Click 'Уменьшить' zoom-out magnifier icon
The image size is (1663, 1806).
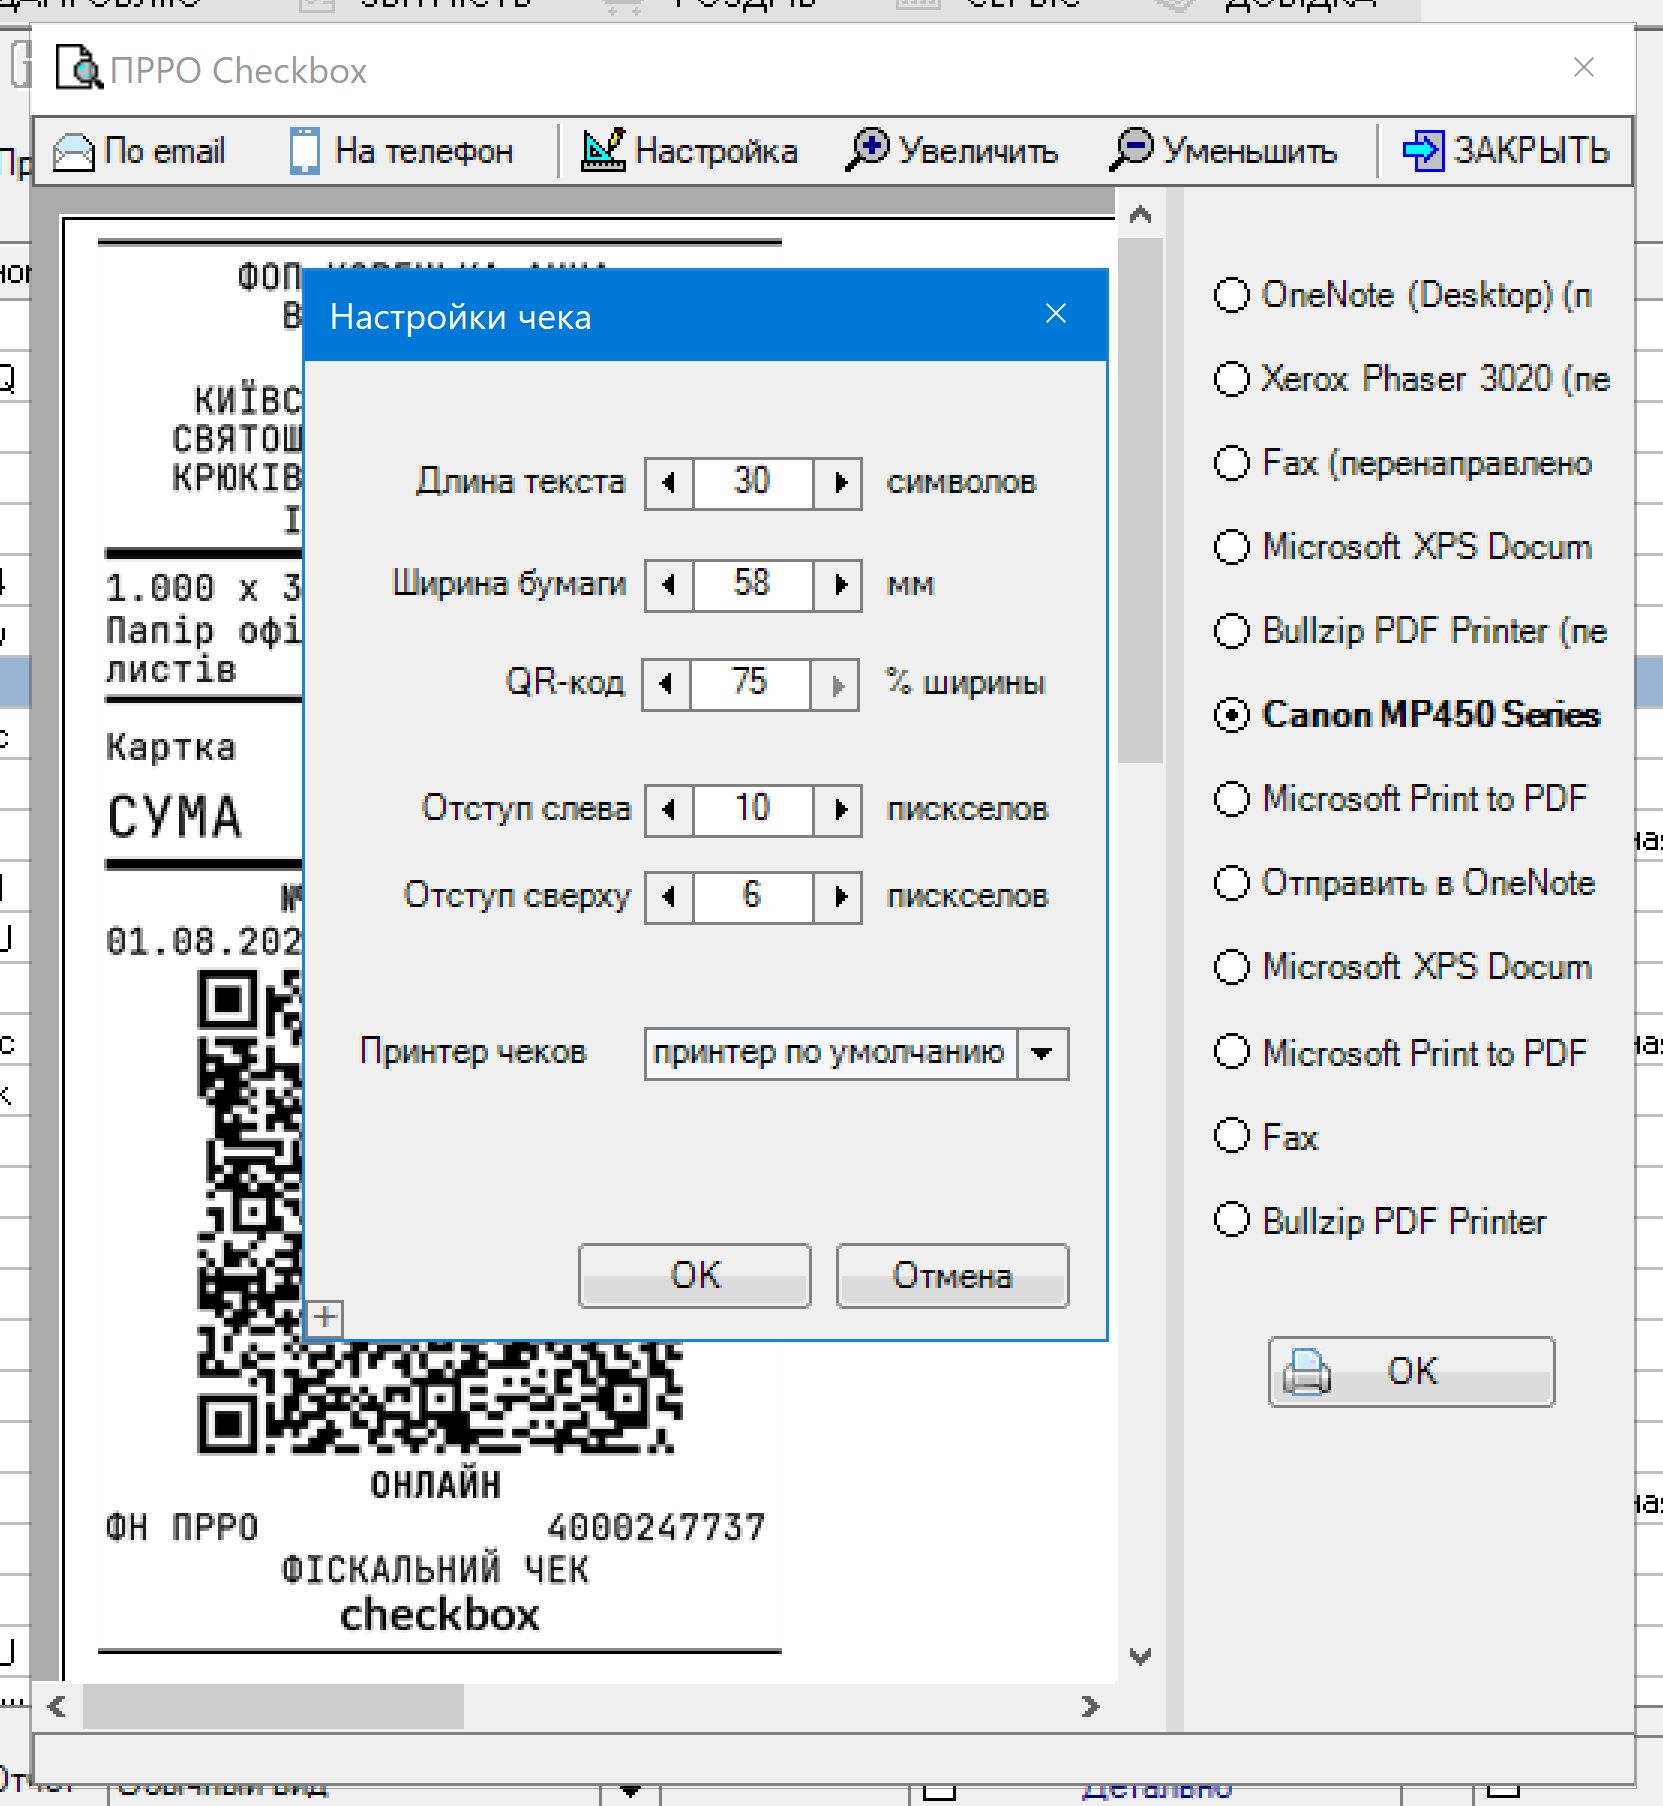point(1131,150)
